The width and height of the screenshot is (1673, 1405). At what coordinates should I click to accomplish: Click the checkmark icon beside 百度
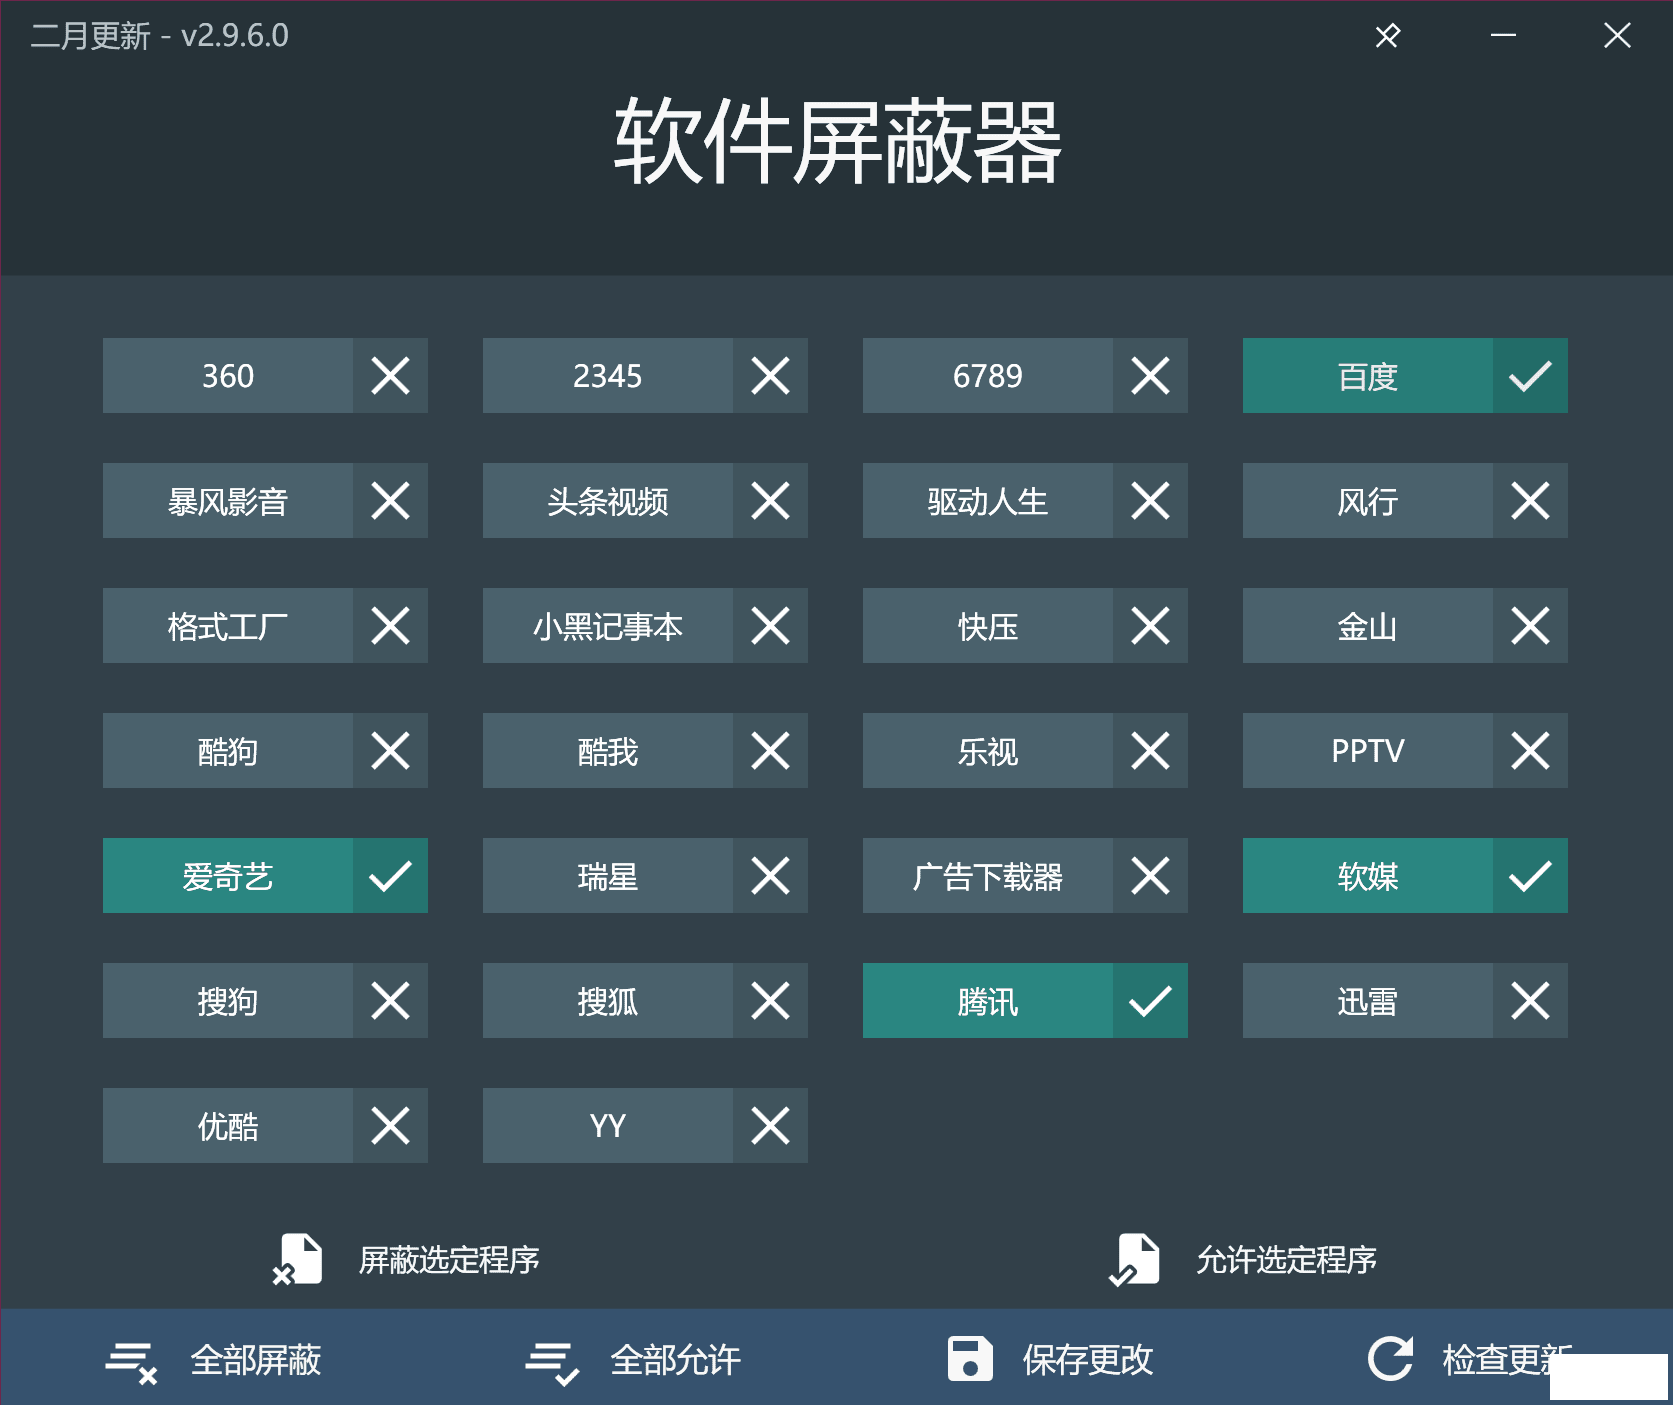click(x=1530, y=376)
